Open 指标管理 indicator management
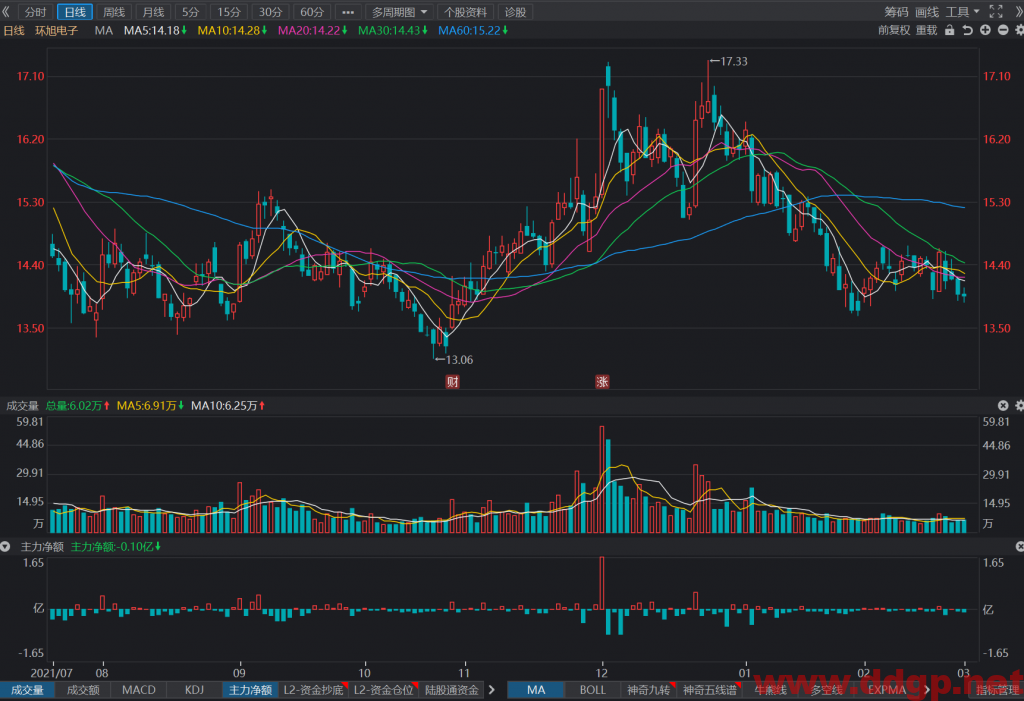The image size is (1024, 701). 997,690
